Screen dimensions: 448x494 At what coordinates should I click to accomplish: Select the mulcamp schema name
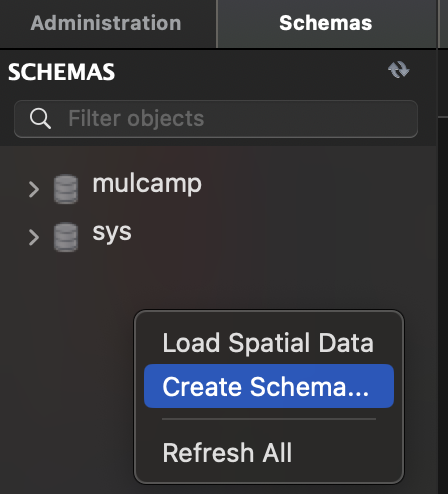click(147, 184)
